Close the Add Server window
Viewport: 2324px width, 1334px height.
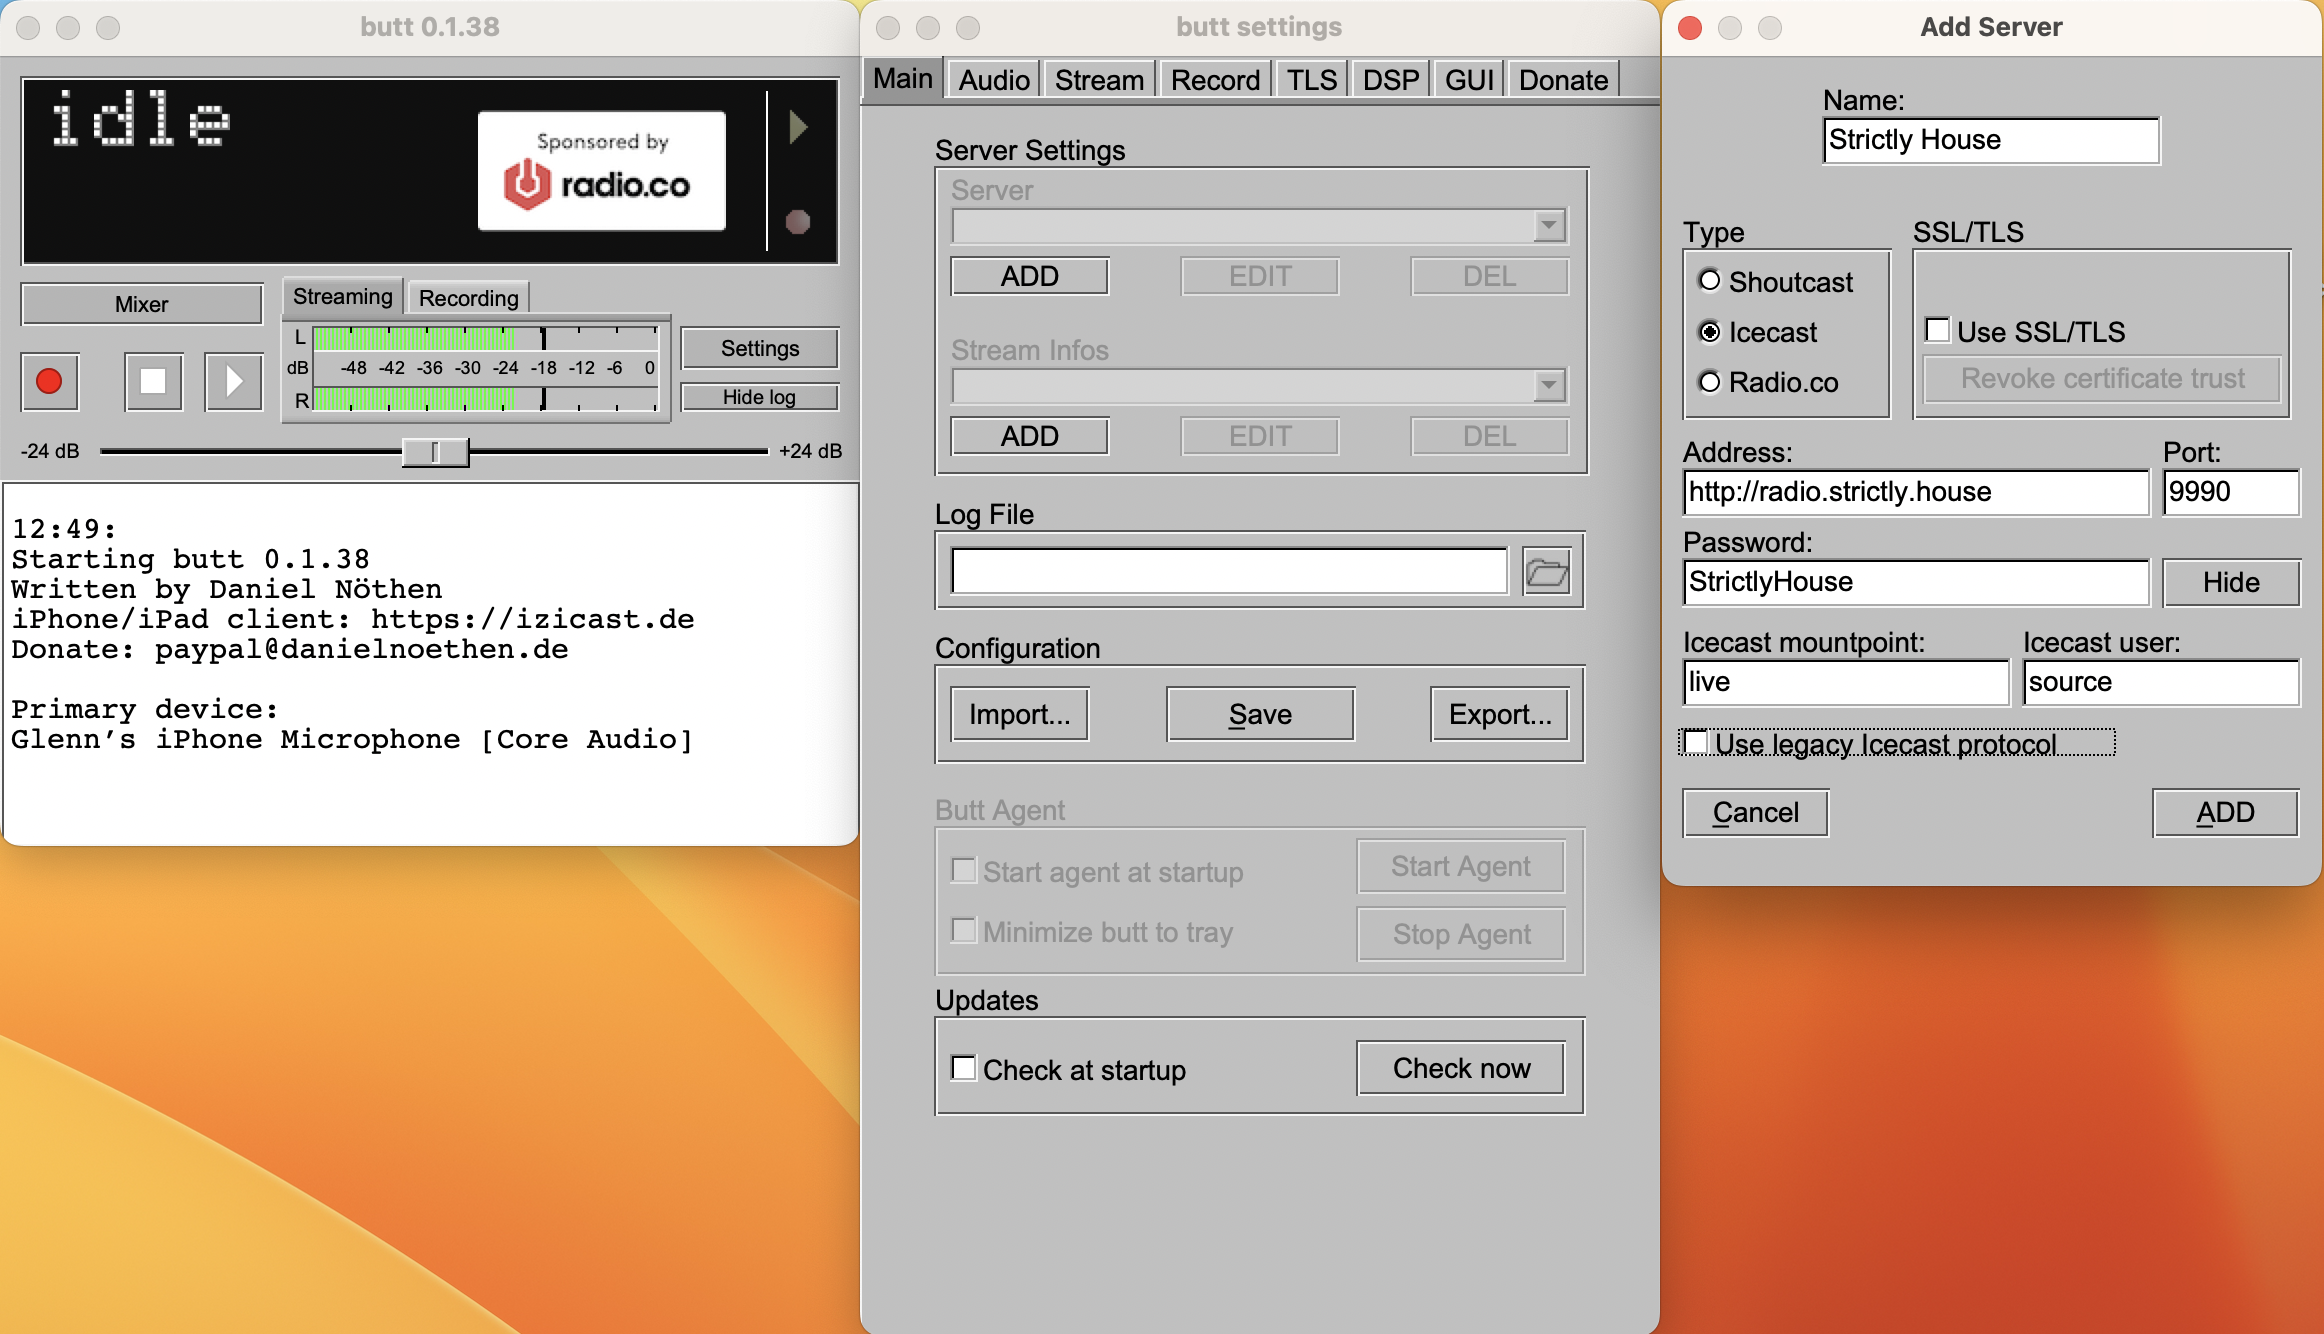[x=1690, y=28]
